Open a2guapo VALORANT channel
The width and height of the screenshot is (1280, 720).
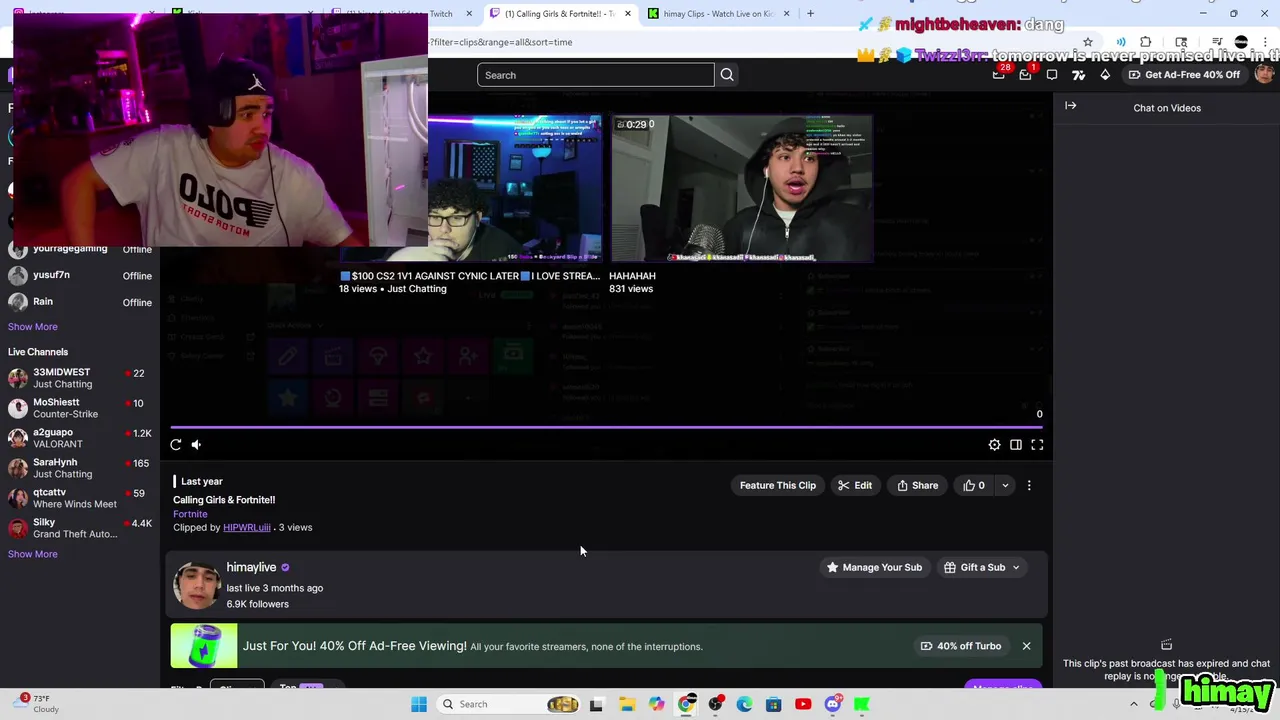[x=80, y=438]
